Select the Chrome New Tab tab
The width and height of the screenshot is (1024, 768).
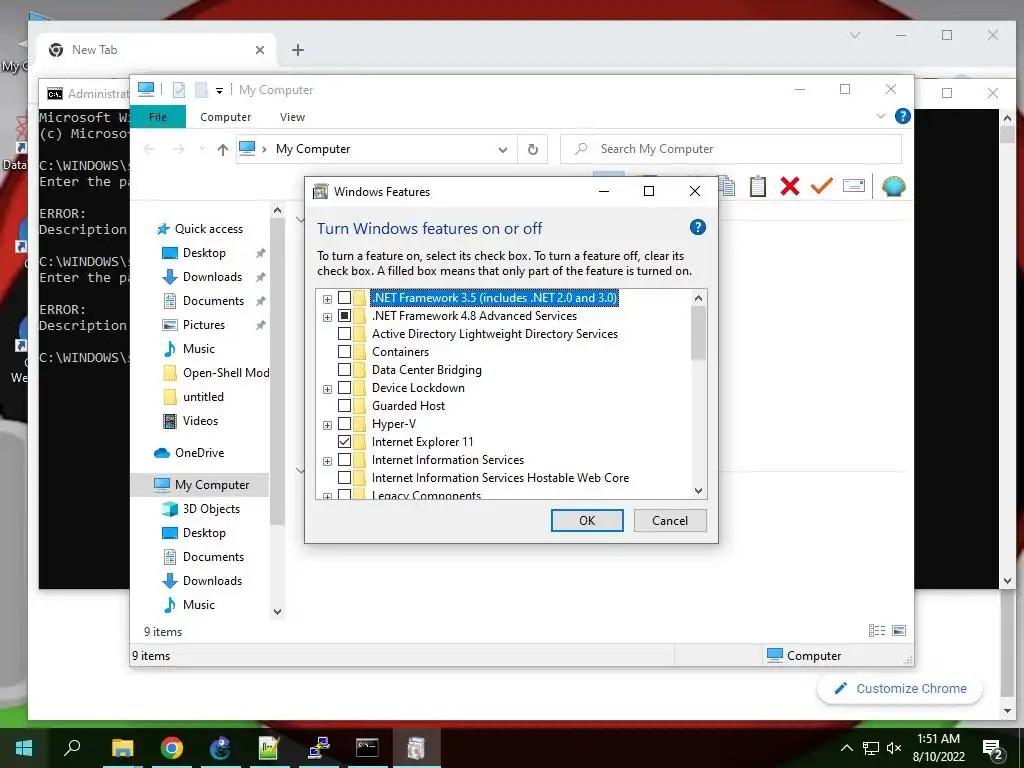tap(156, 50)
